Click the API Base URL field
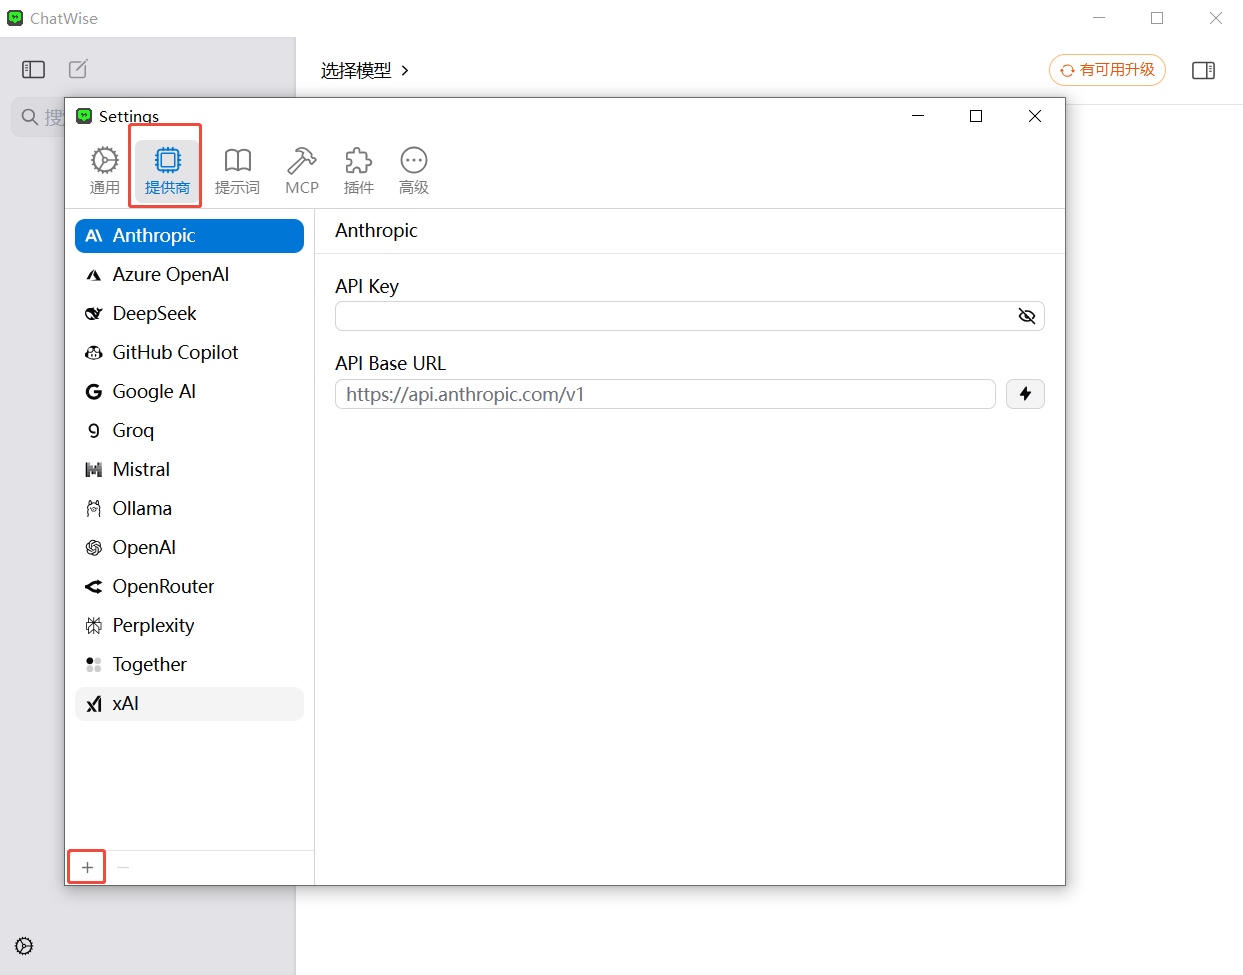 tap(665, 394)
